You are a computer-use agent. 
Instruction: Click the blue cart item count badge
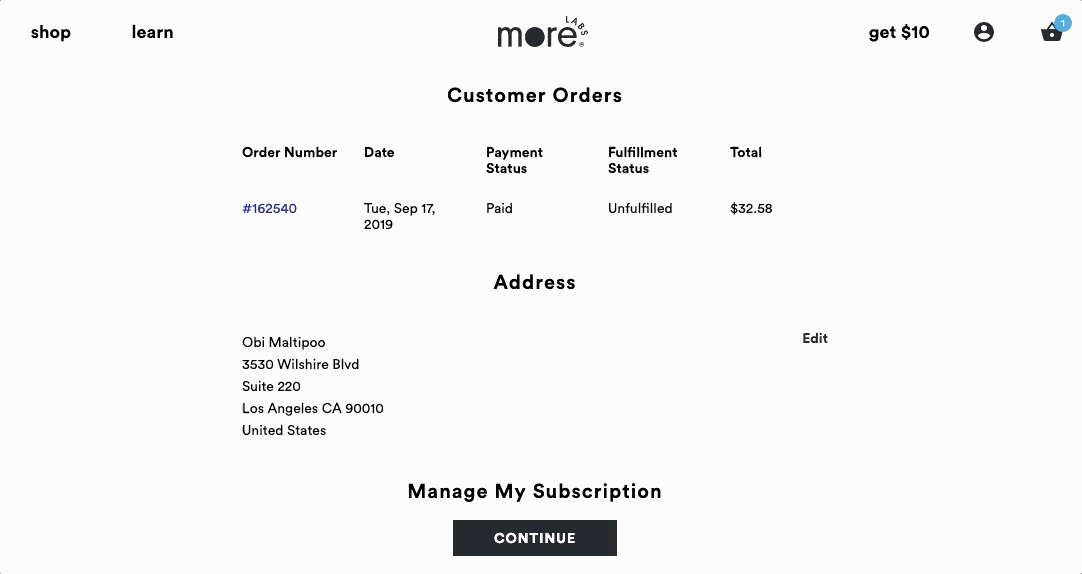click(1063, 22)
